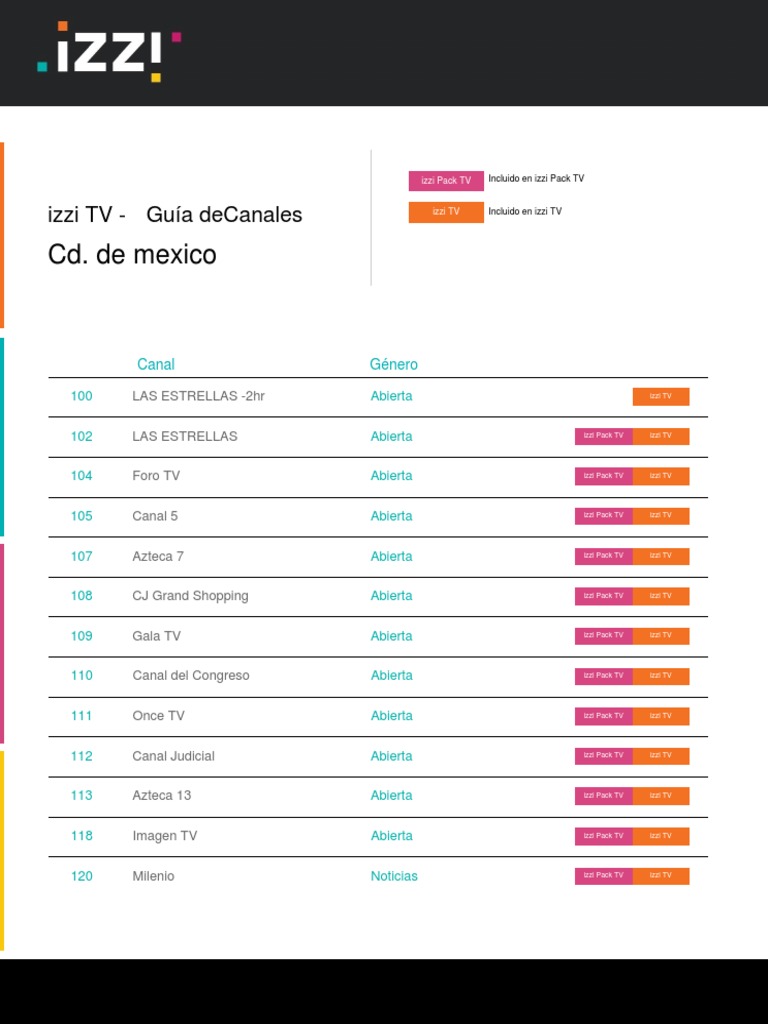Click channel number 107
Screen dimensions: 768x1024
[x=81, y=556]
